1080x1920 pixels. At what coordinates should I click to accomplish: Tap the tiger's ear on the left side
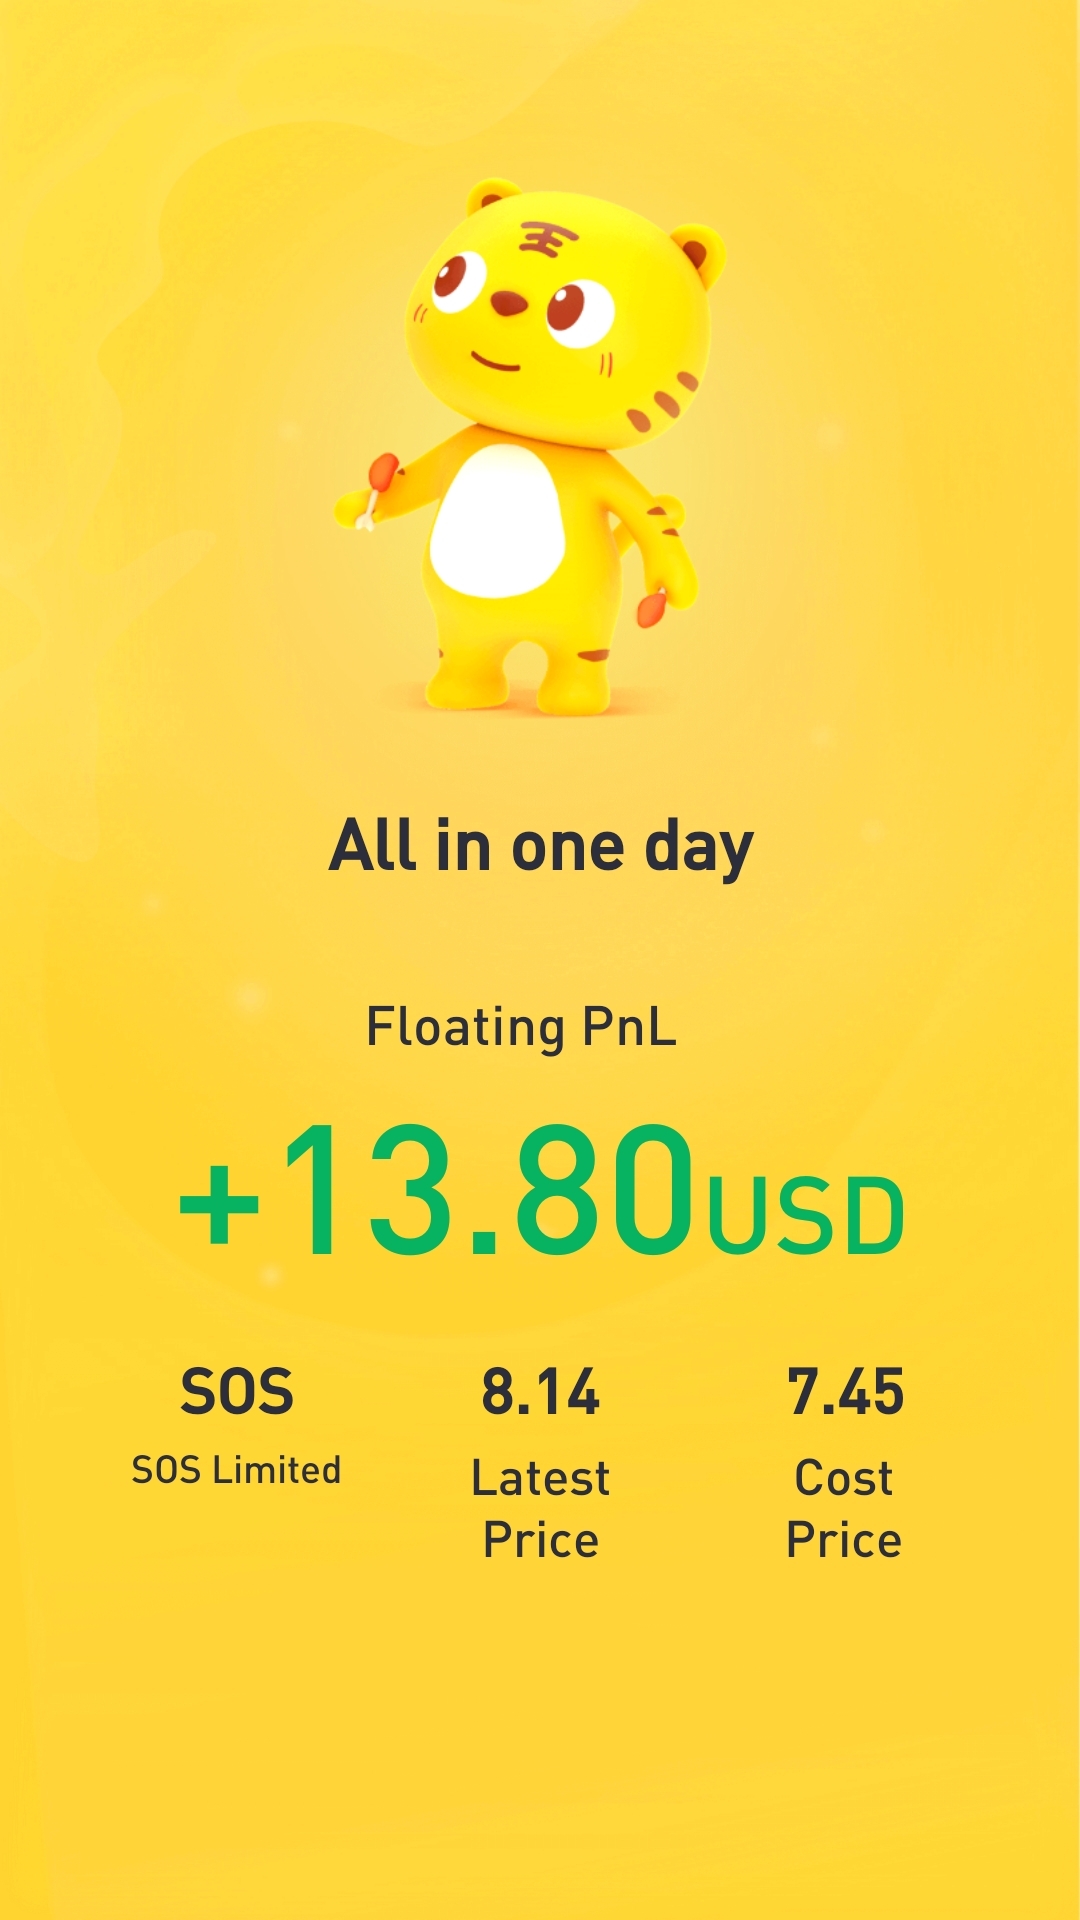(x=493, y=194)
